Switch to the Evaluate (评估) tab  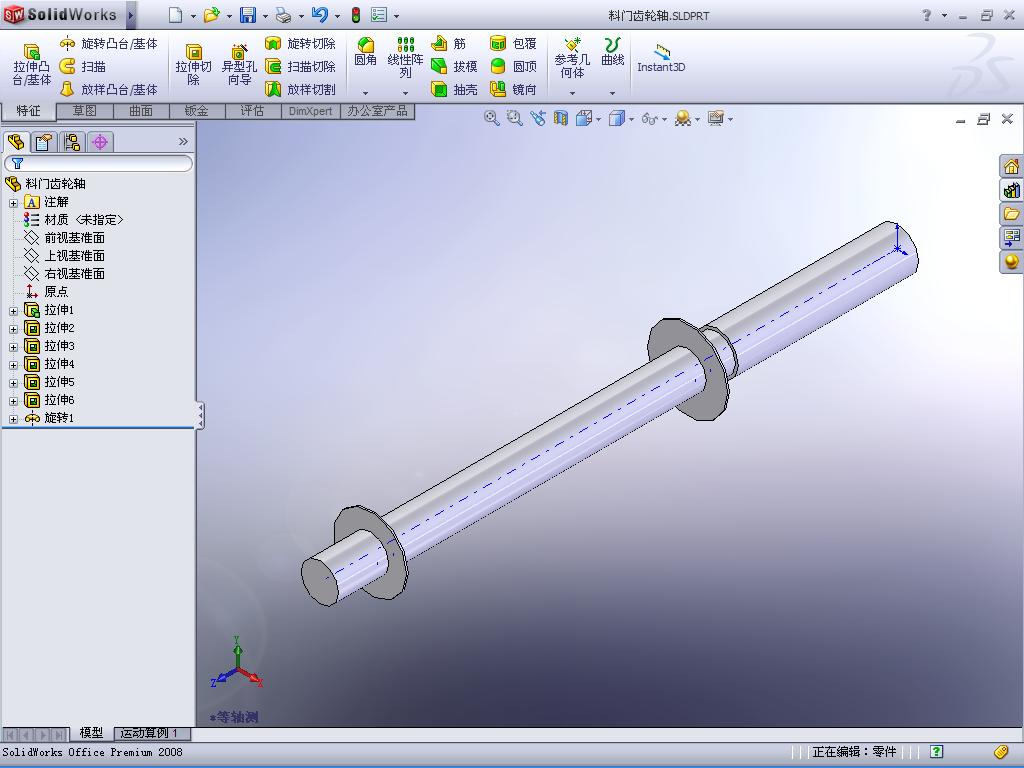tap(252, 111)
